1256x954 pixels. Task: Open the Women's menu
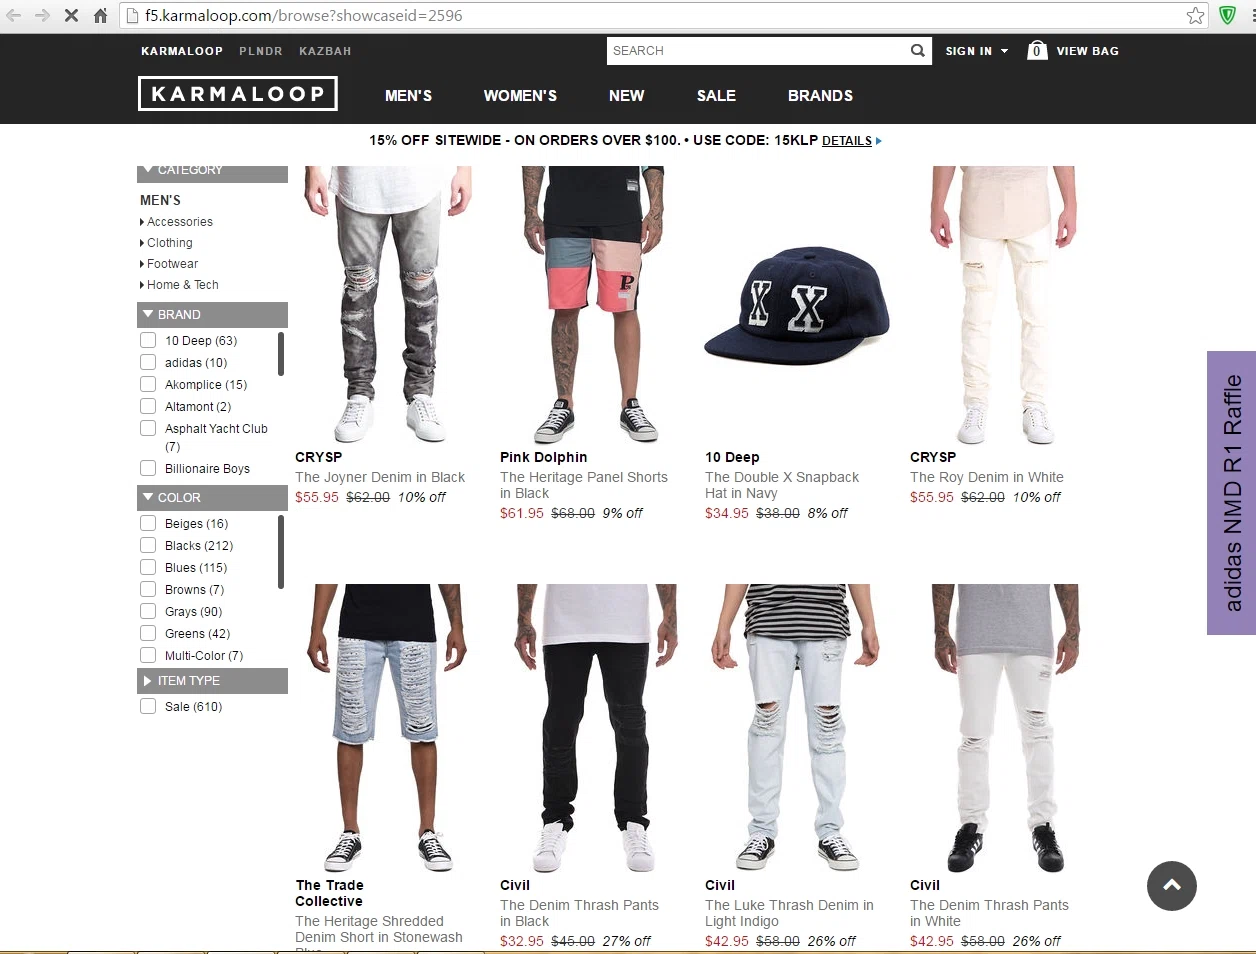[x=520, y=96]
